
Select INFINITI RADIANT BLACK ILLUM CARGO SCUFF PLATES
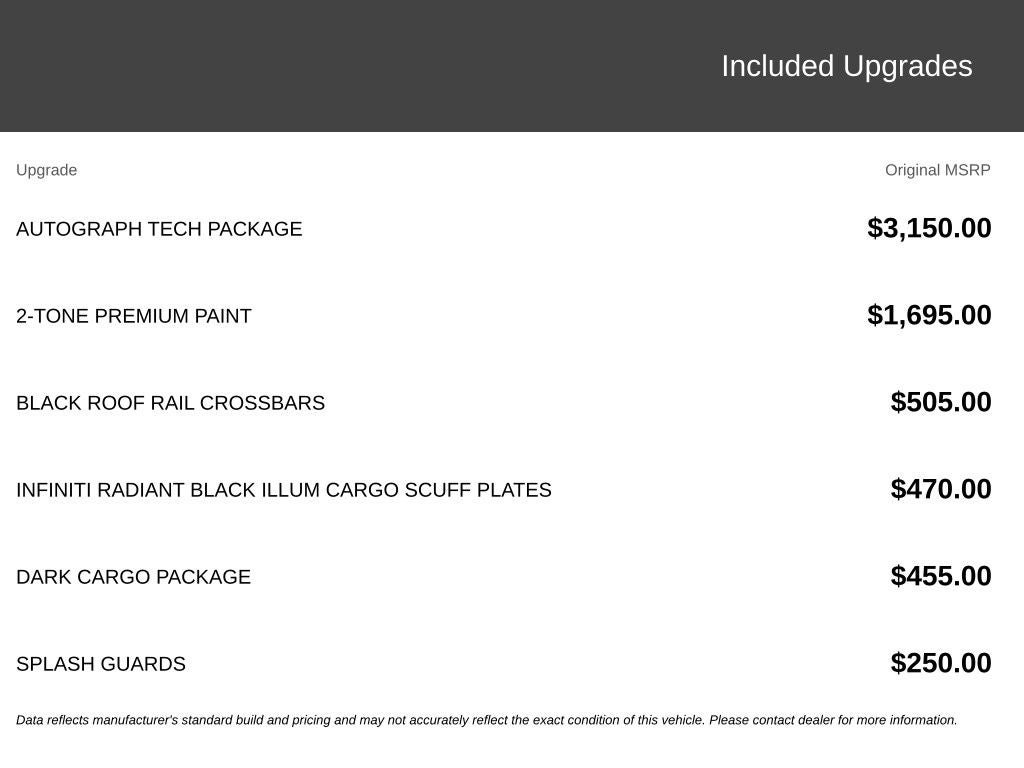pos(283,490)
